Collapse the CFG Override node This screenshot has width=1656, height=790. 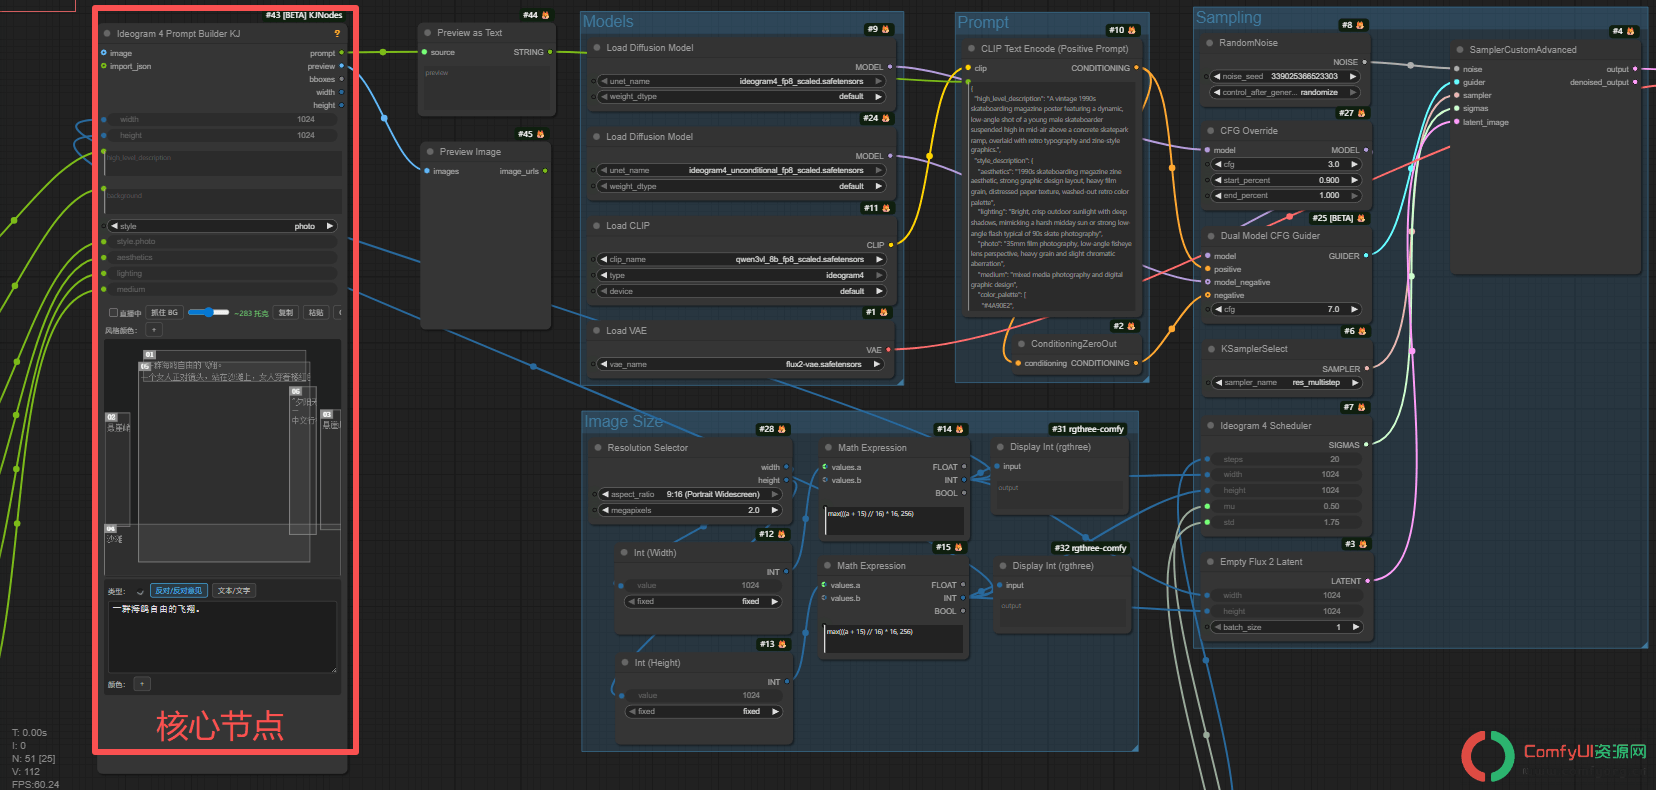tap(1210, 131)
